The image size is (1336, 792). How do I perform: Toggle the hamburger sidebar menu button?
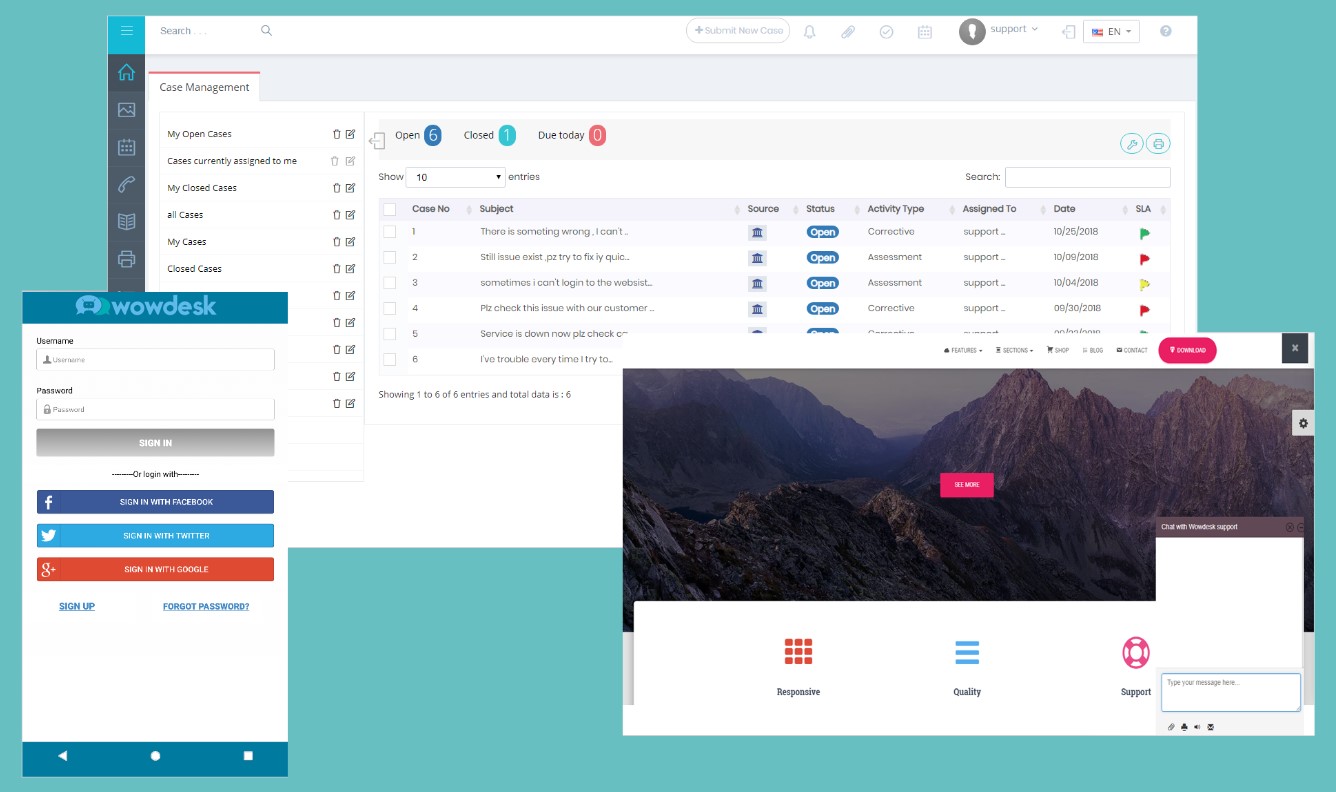(x=126, y=31)
